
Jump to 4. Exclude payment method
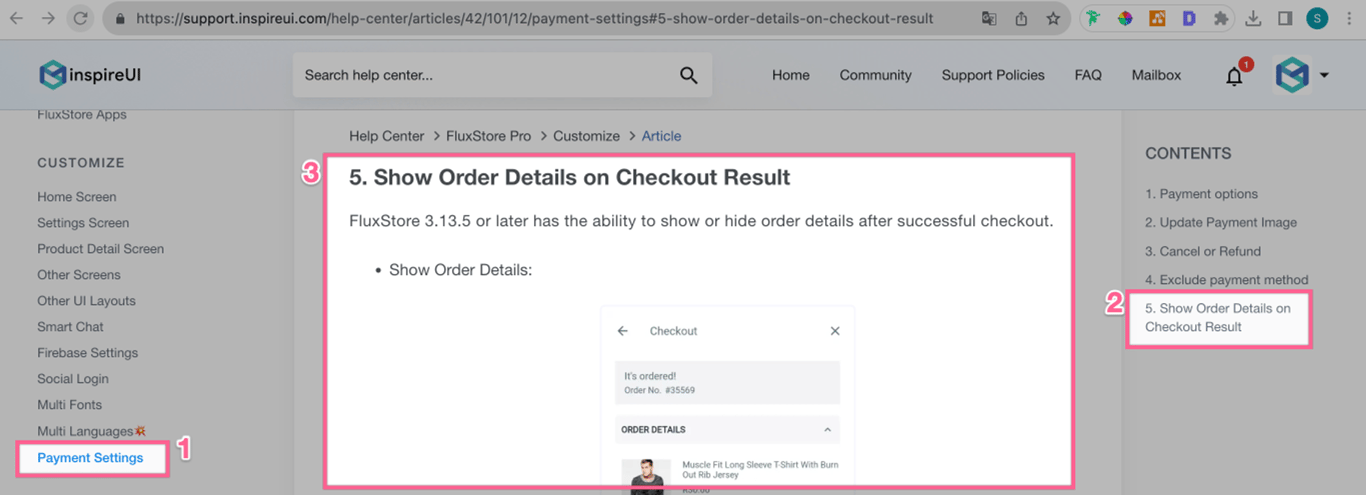[x=1227, y=280]
